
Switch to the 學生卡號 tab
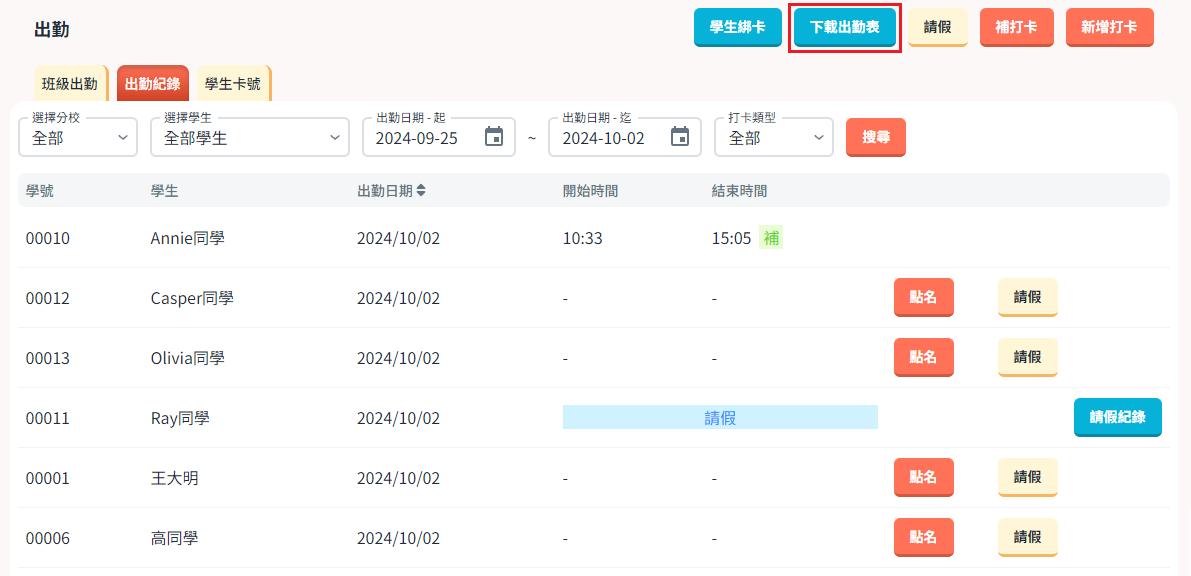tap(233, 84)
